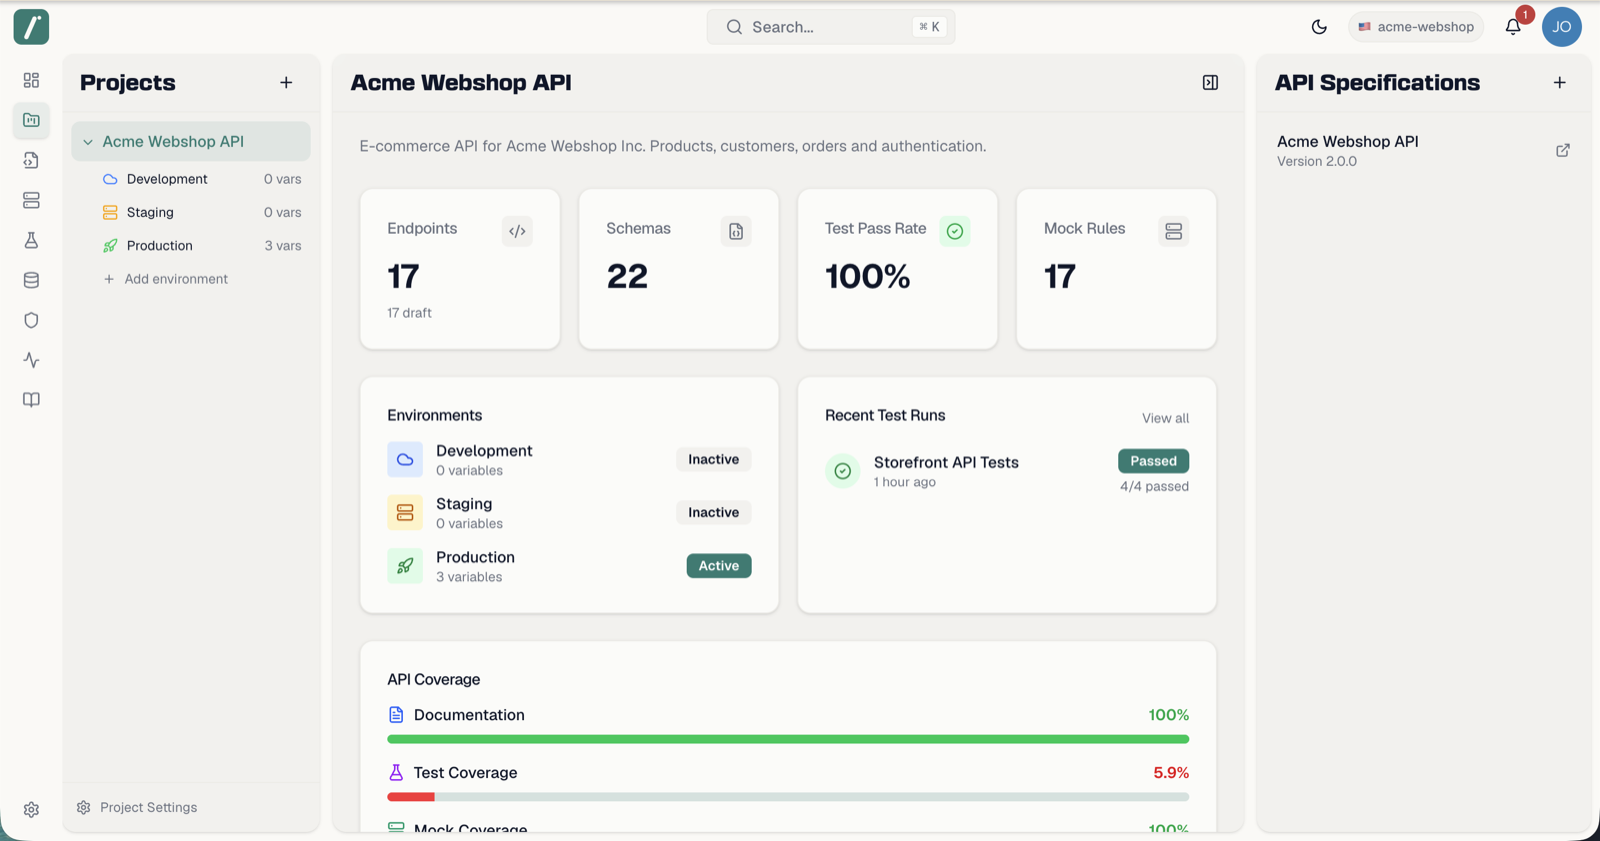
Task: Click the Production rocket icon in Environments card
Action: click(405, 566)
